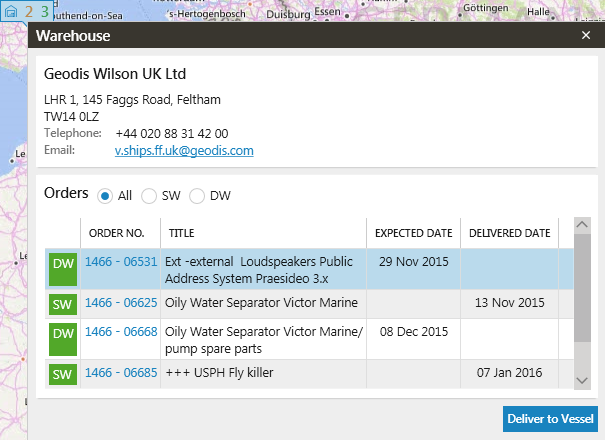The width and height of the screenshot is (605, 440).
Task: Select the SW orders filter
Action: pos(149,196)
